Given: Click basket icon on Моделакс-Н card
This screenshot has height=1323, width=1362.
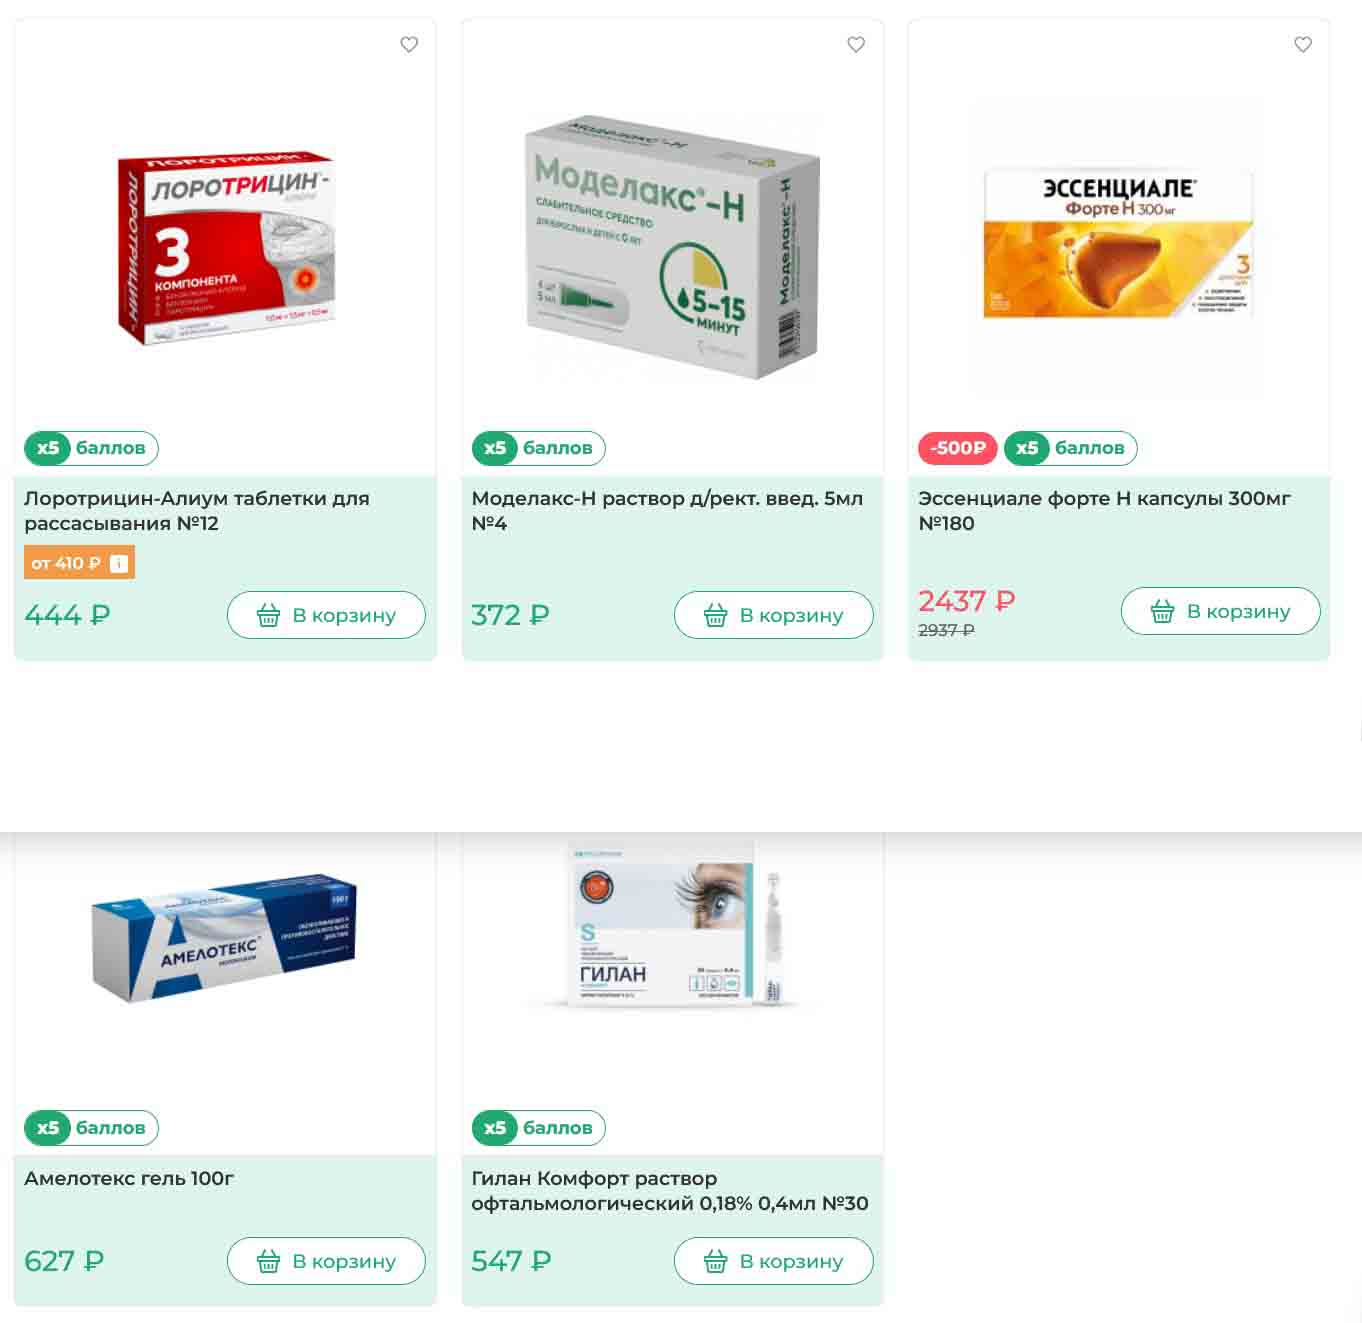Looking at the screenshot, I should click(715, 615).
